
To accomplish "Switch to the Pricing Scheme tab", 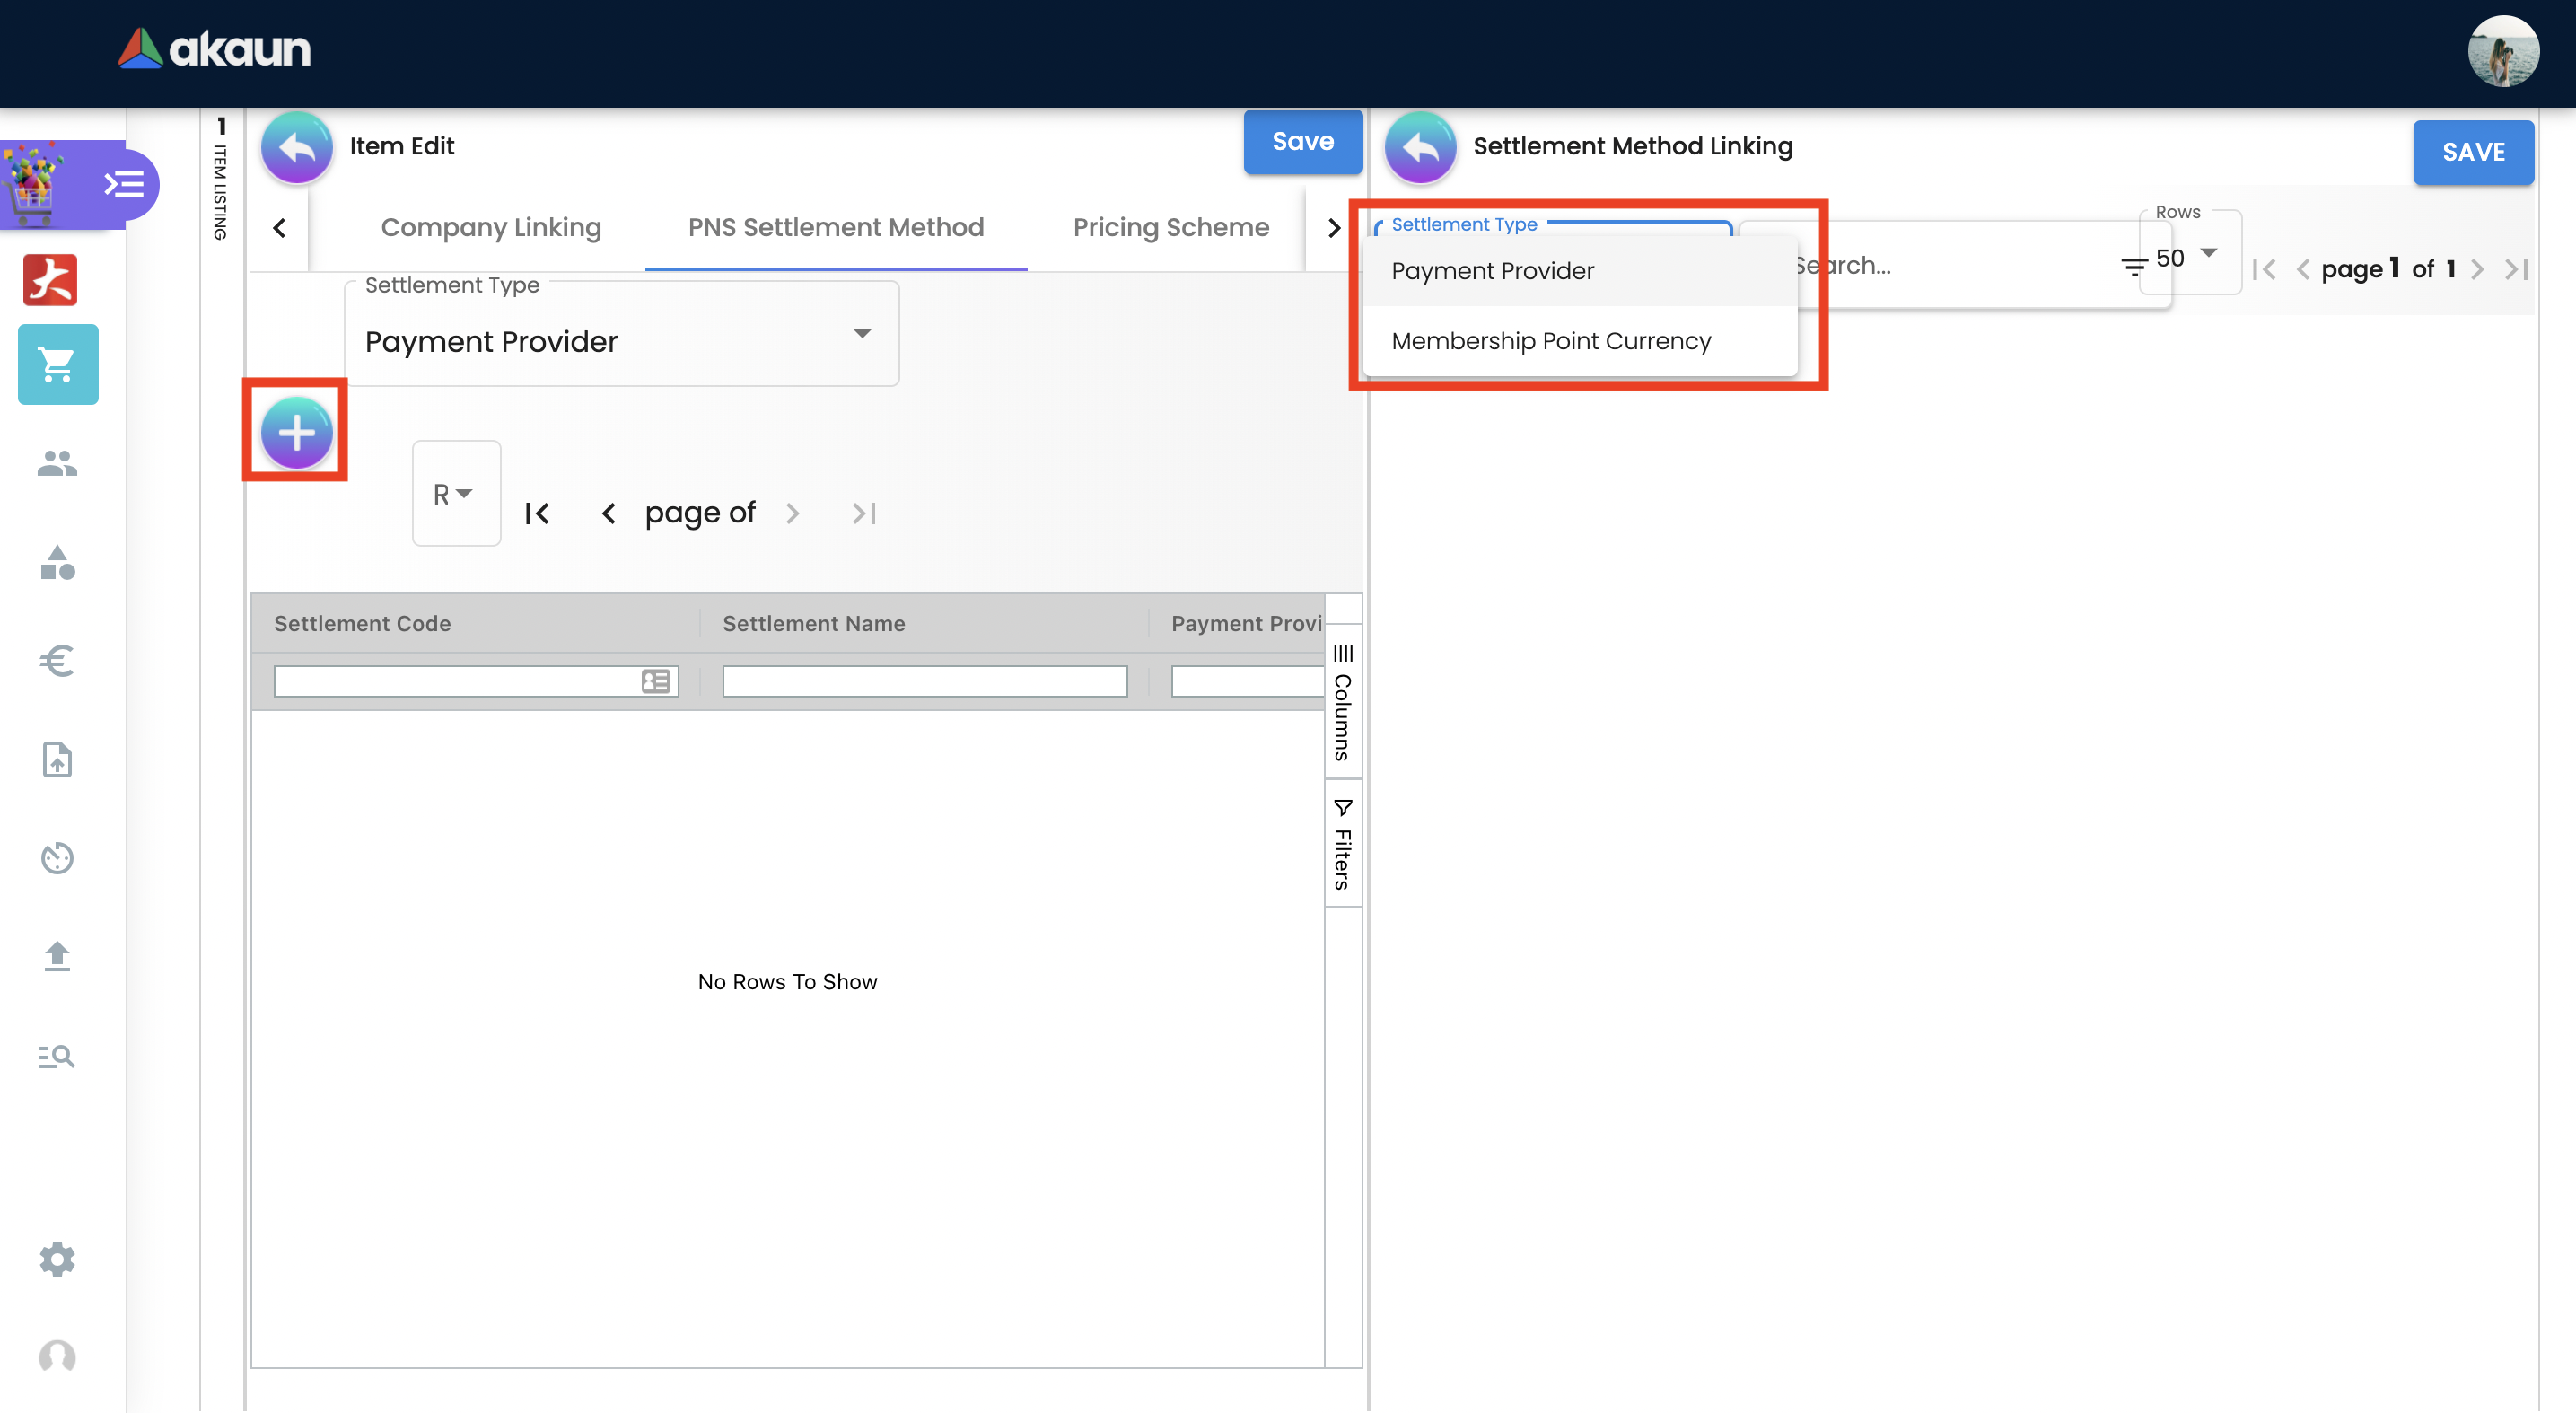I will (1171, 227).
